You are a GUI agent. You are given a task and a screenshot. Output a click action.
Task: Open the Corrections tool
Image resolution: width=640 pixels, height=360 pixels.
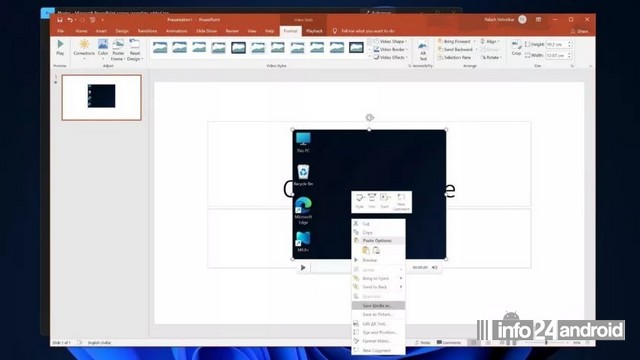(84, 48)
